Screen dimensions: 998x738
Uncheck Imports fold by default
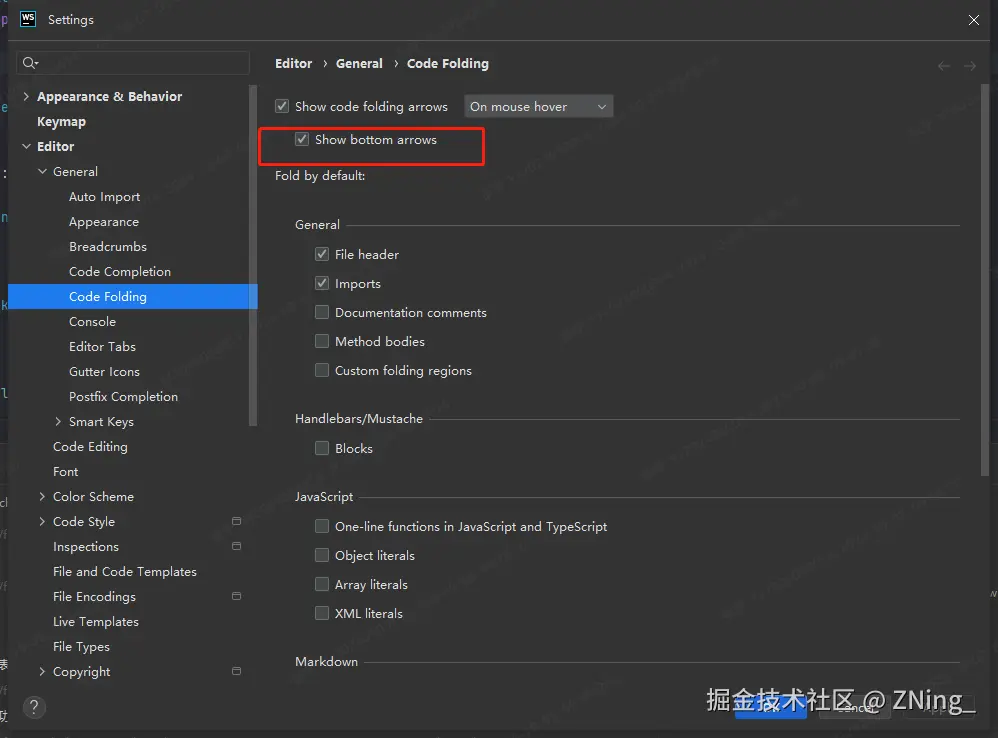(322, 283)
